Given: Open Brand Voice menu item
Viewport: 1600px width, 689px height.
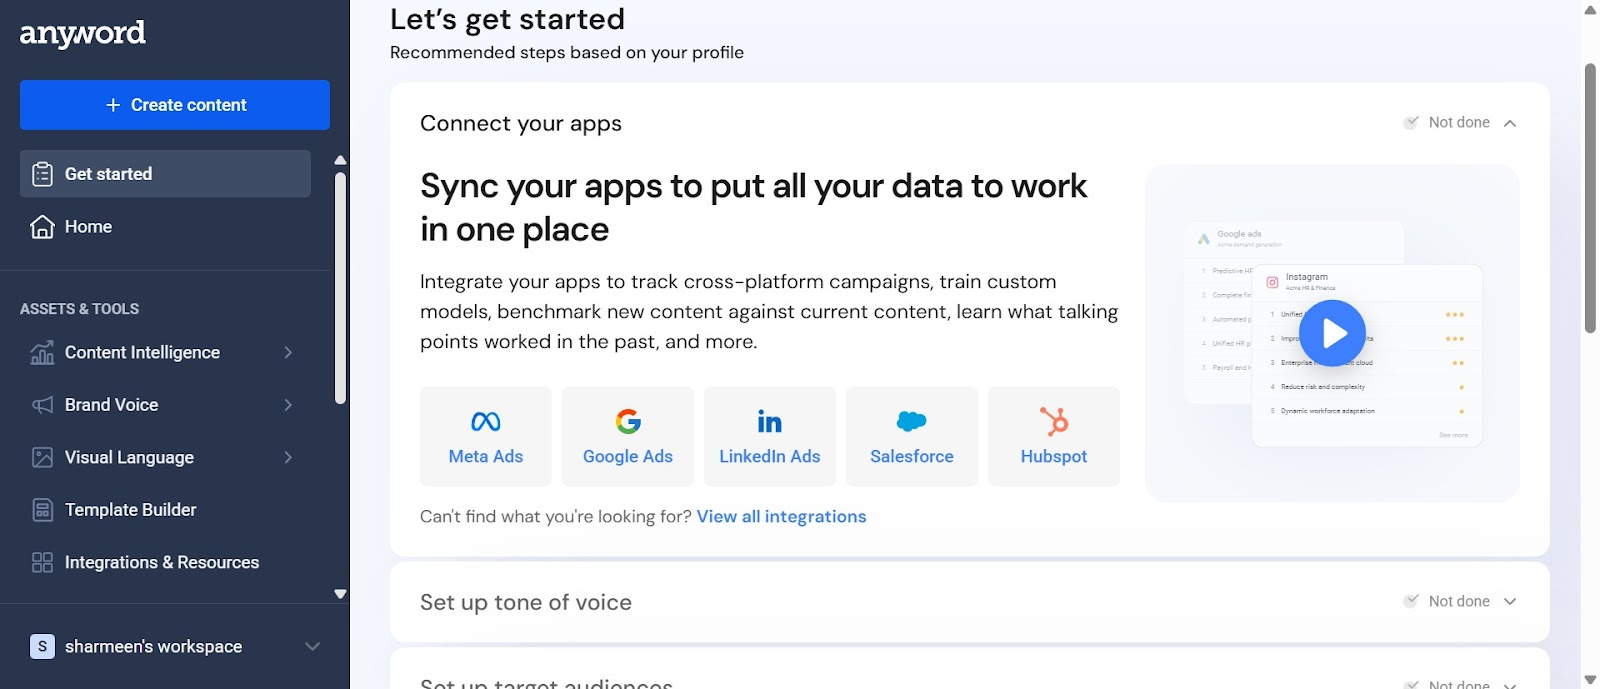Looking at the screenshot, I should [165, 405].
